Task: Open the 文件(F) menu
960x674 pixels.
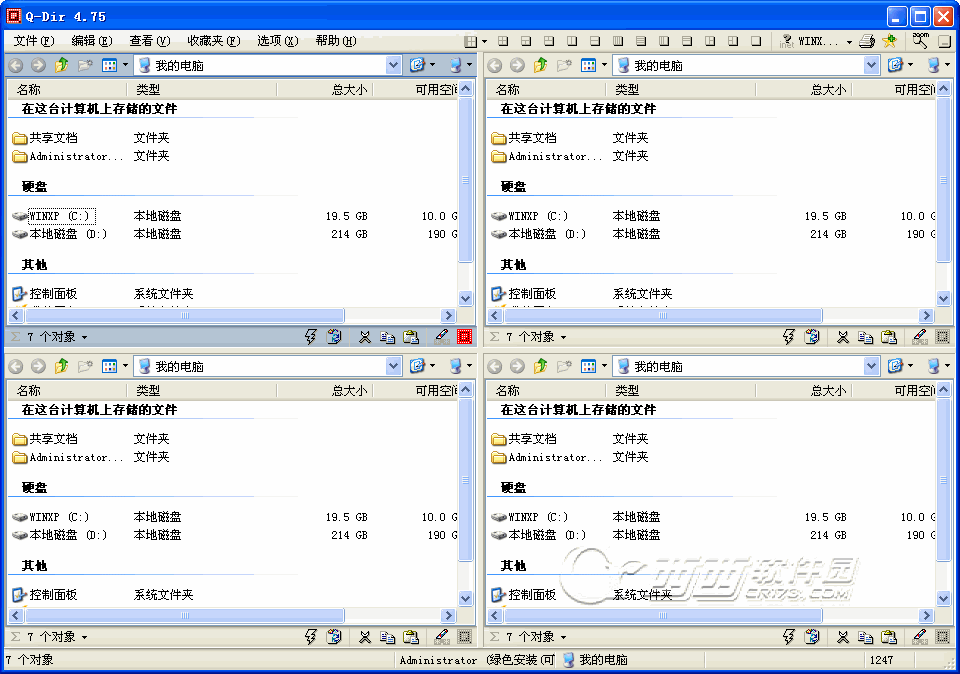Action: pyautogui.click(x=34, y=41)
